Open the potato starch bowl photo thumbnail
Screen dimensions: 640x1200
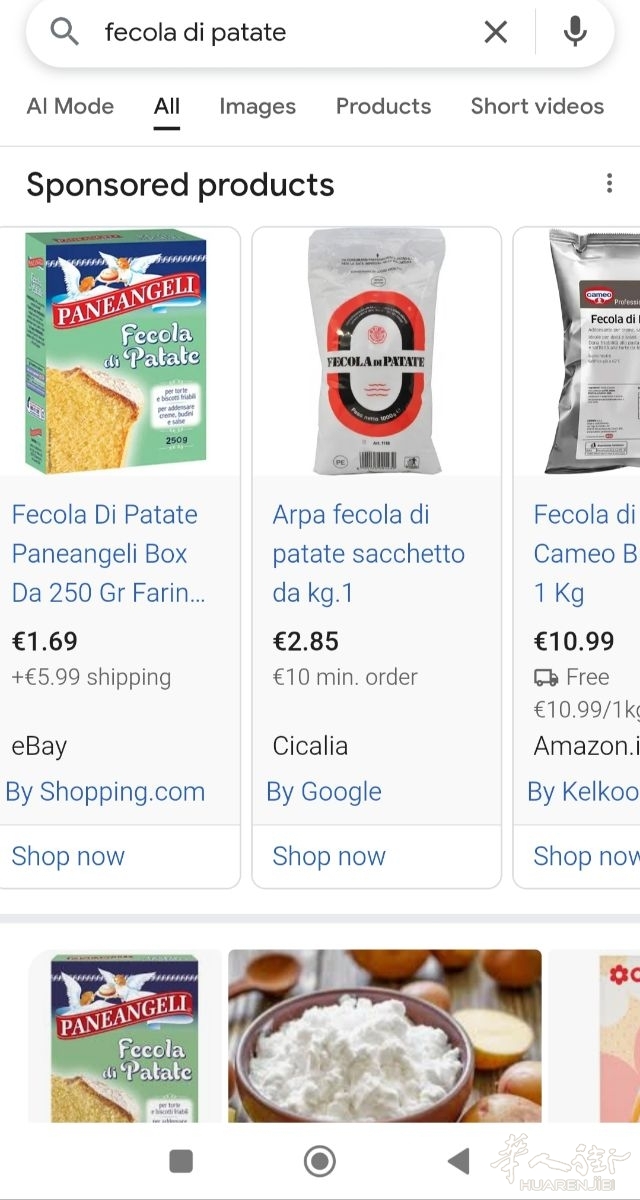click(x=384, y=1035)
